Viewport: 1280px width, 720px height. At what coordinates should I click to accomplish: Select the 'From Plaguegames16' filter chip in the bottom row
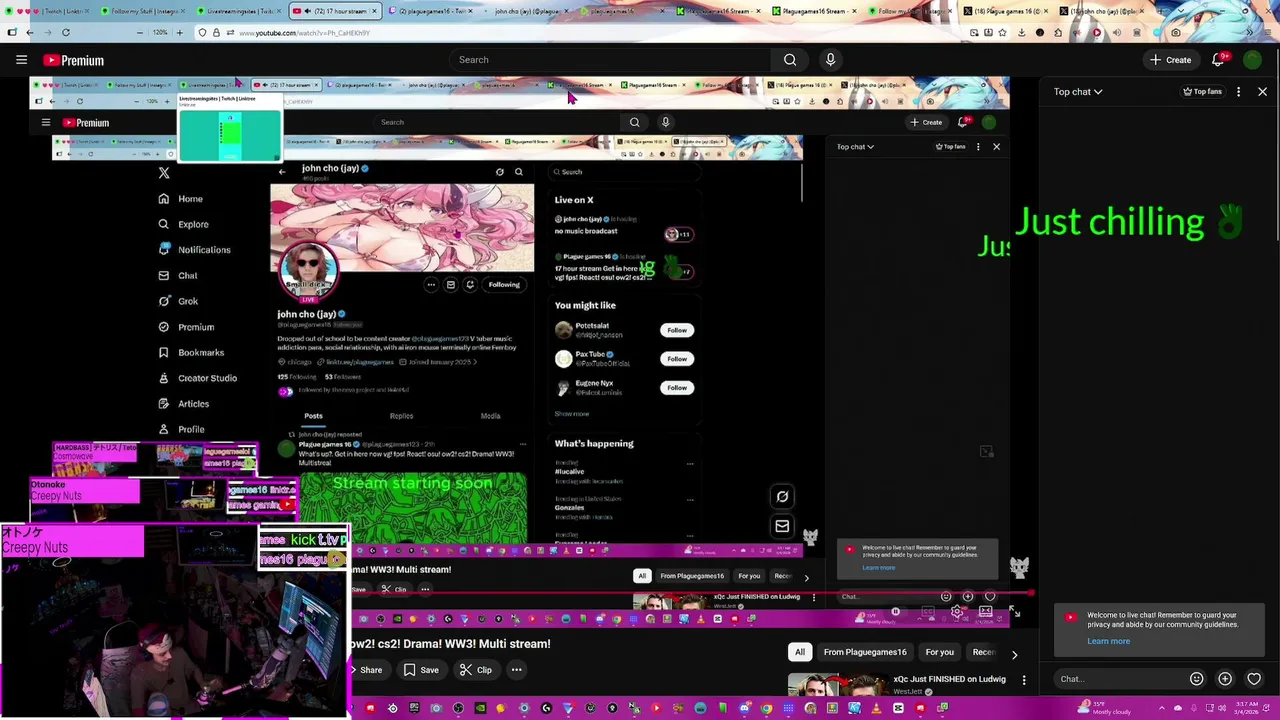[865, 652]
